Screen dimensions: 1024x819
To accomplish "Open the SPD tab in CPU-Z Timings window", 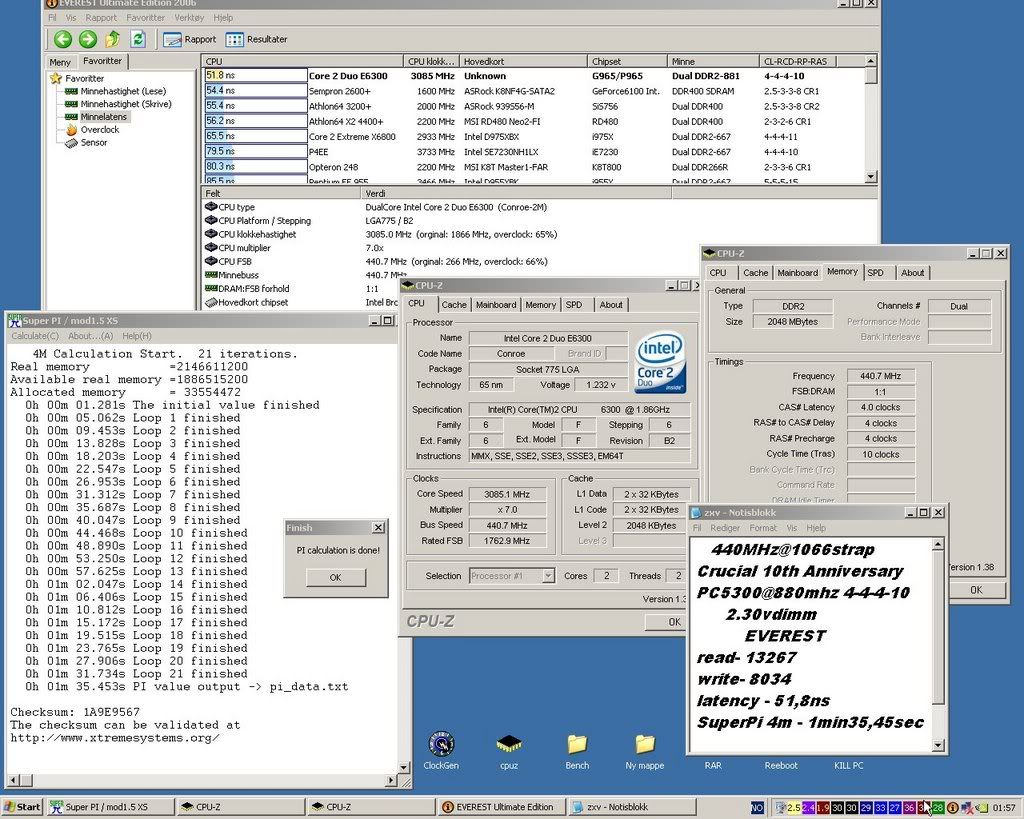I will pyautogui.click(x=875, y=273).
